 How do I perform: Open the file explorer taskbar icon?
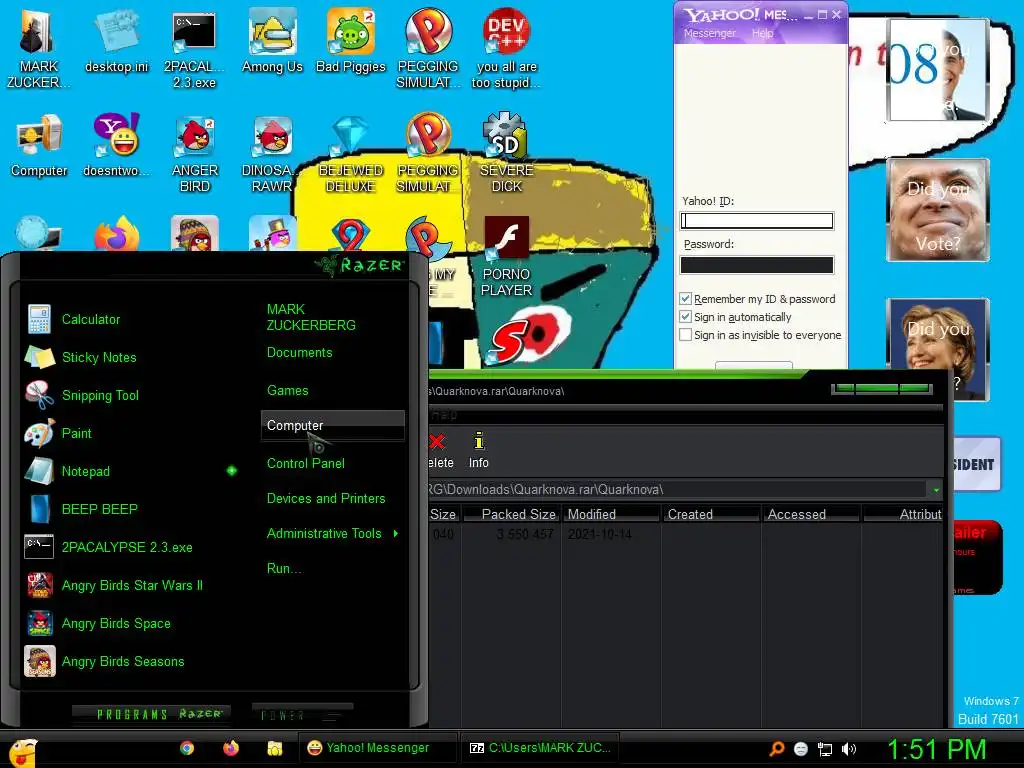(x=274, y=748)
